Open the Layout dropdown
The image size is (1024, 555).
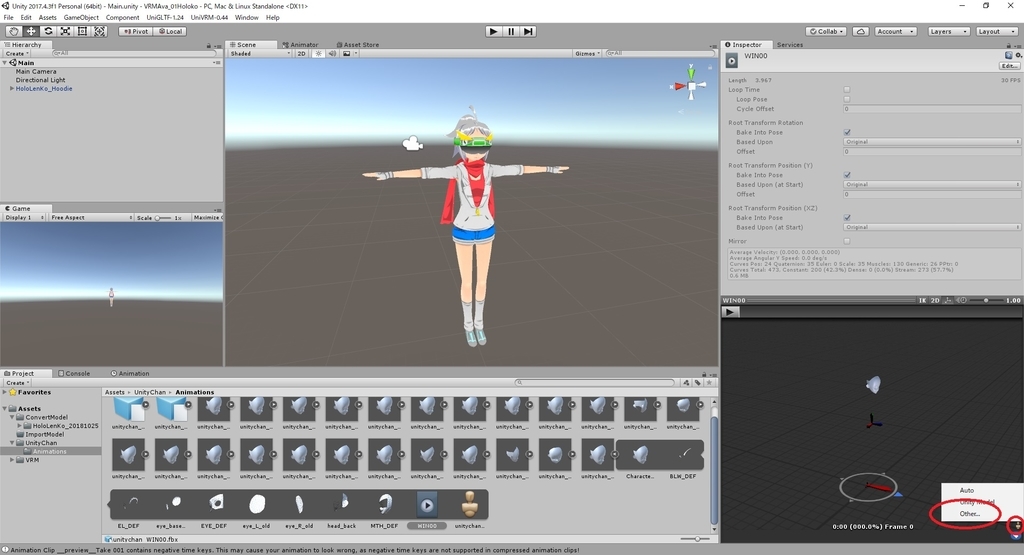[x=997, y=31]
